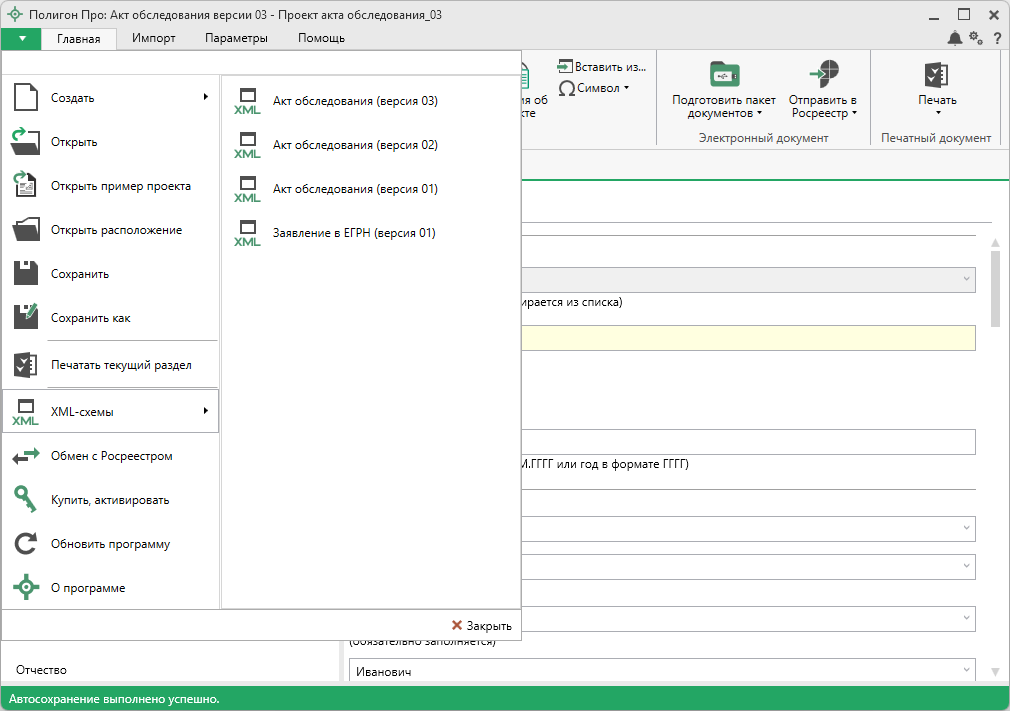
Task: Select Акт обследования (версия 02)
Action: (x=355, y=145)
